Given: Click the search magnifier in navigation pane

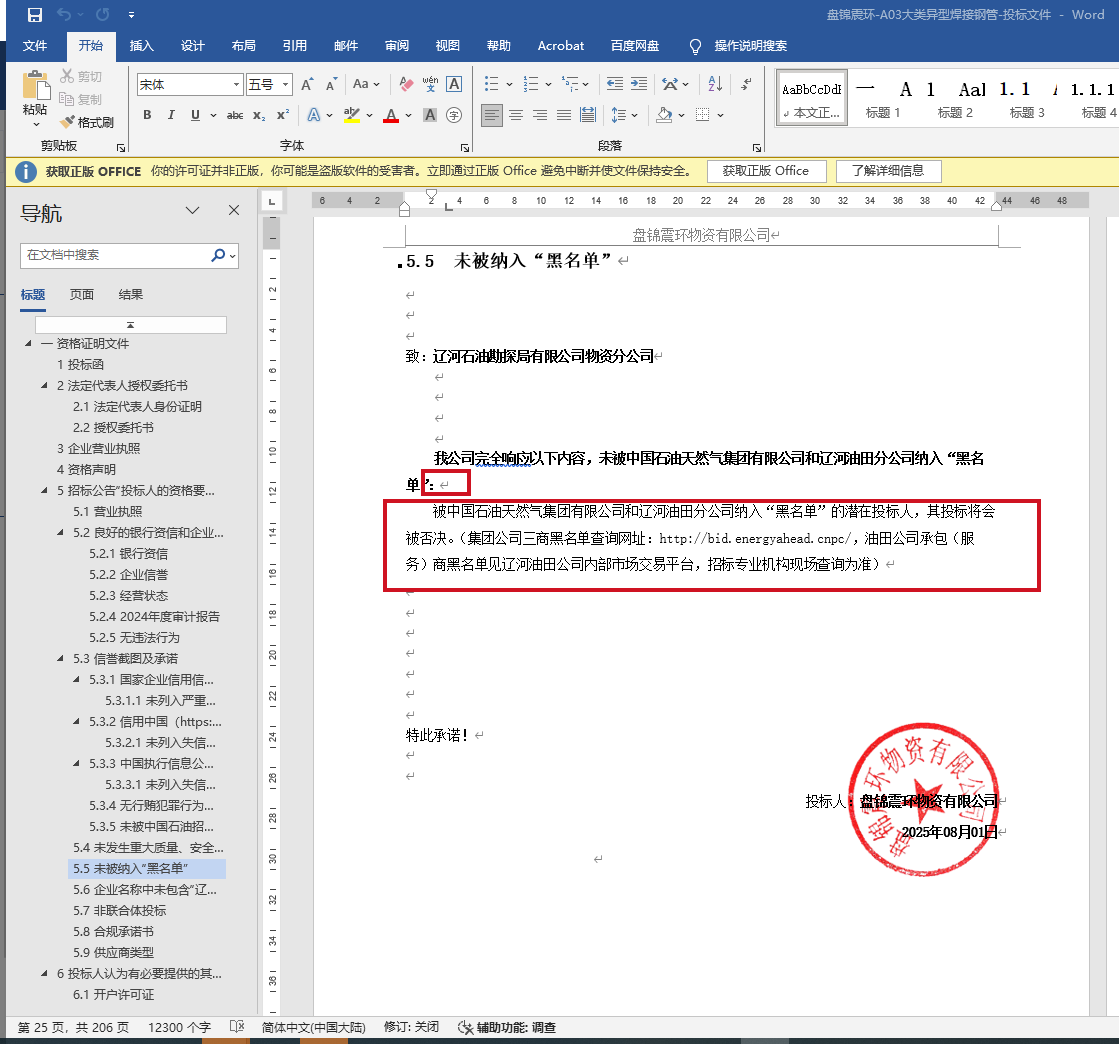Looking at the screenshot, I should pos(218,255).
